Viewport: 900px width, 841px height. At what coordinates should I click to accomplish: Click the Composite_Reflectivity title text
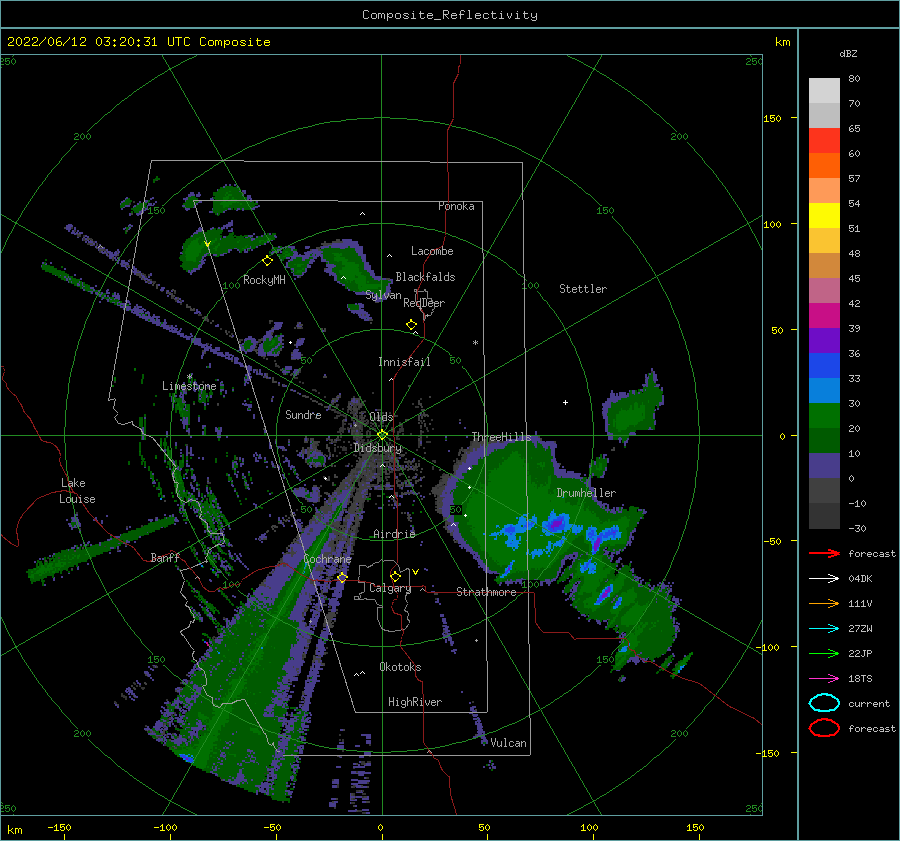(x=449, y=15)
